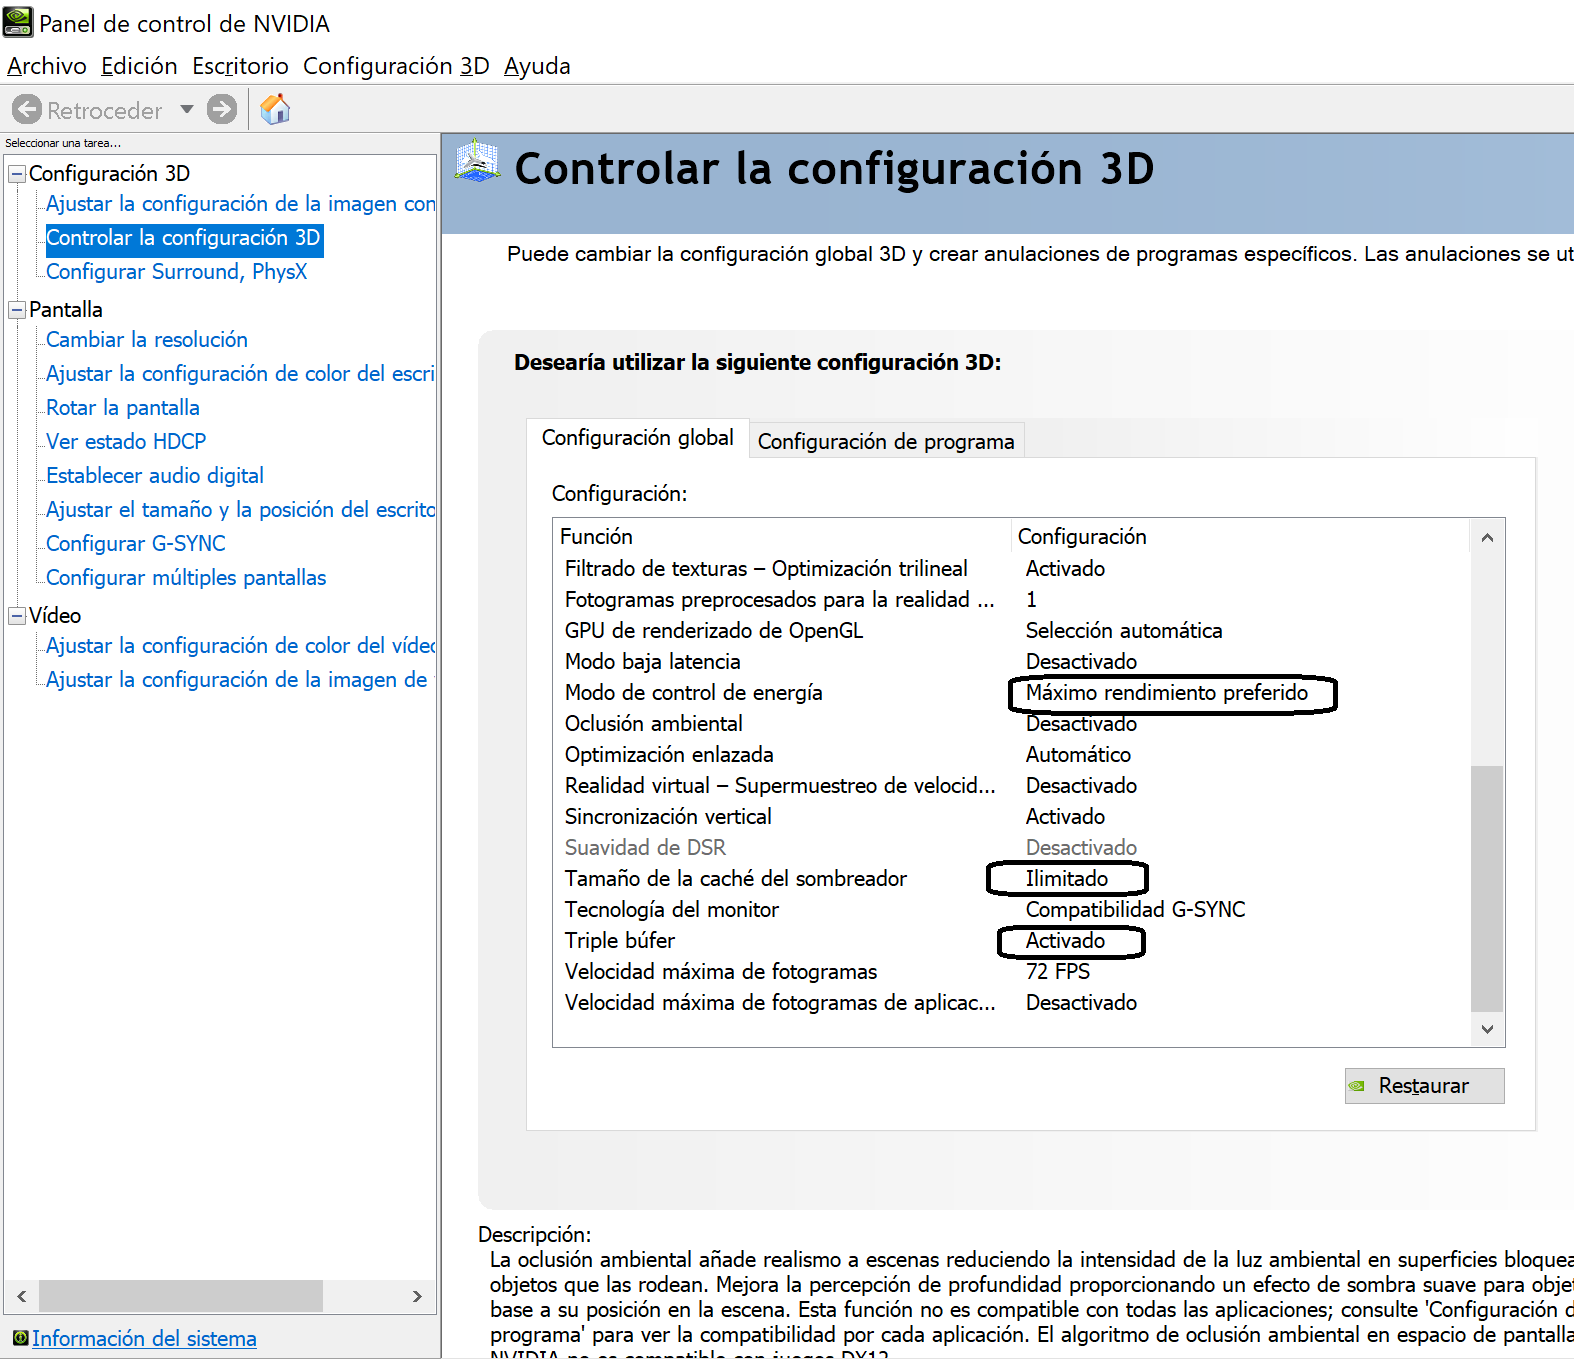
Task: Select the Filtrado de texturas – Optimización trilineal row
Action: (x=1011, y=569)
